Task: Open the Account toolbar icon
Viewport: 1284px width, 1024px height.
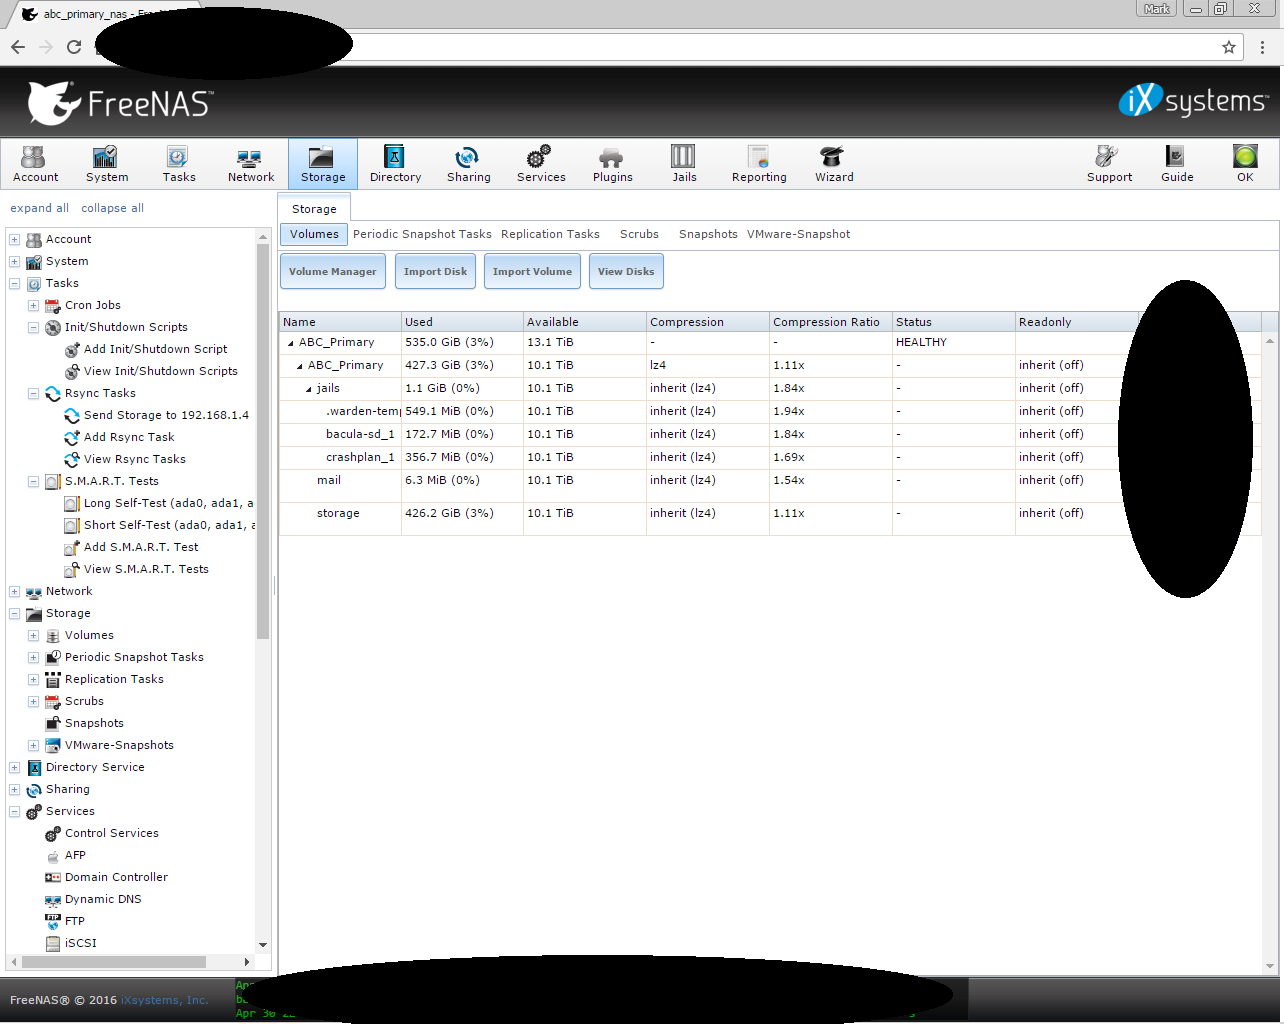Action: point(35,164)
